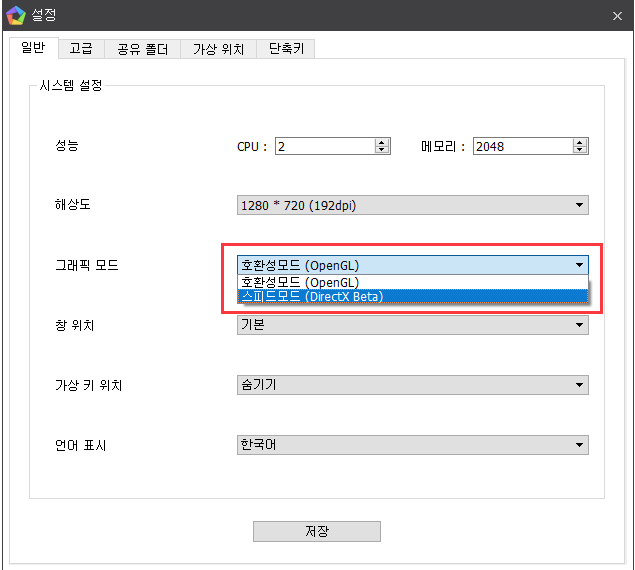Switch to the 일반 tab
635x570 pixels.
[33, 48]
